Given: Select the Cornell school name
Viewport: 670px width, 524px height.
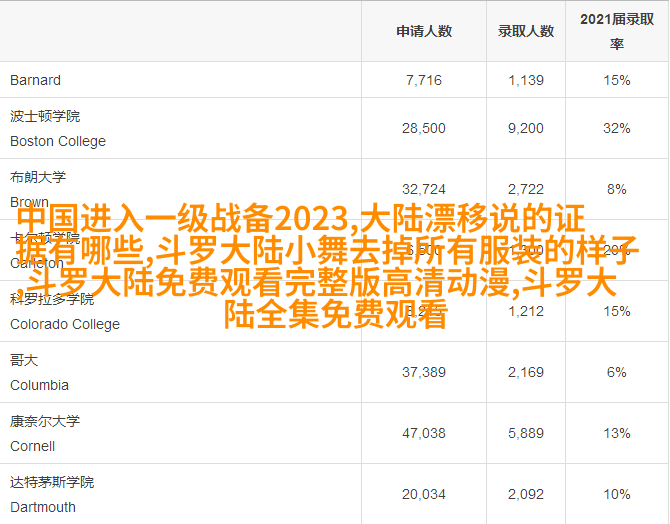Looking at the screenshot, I should [x=32, y=446].
